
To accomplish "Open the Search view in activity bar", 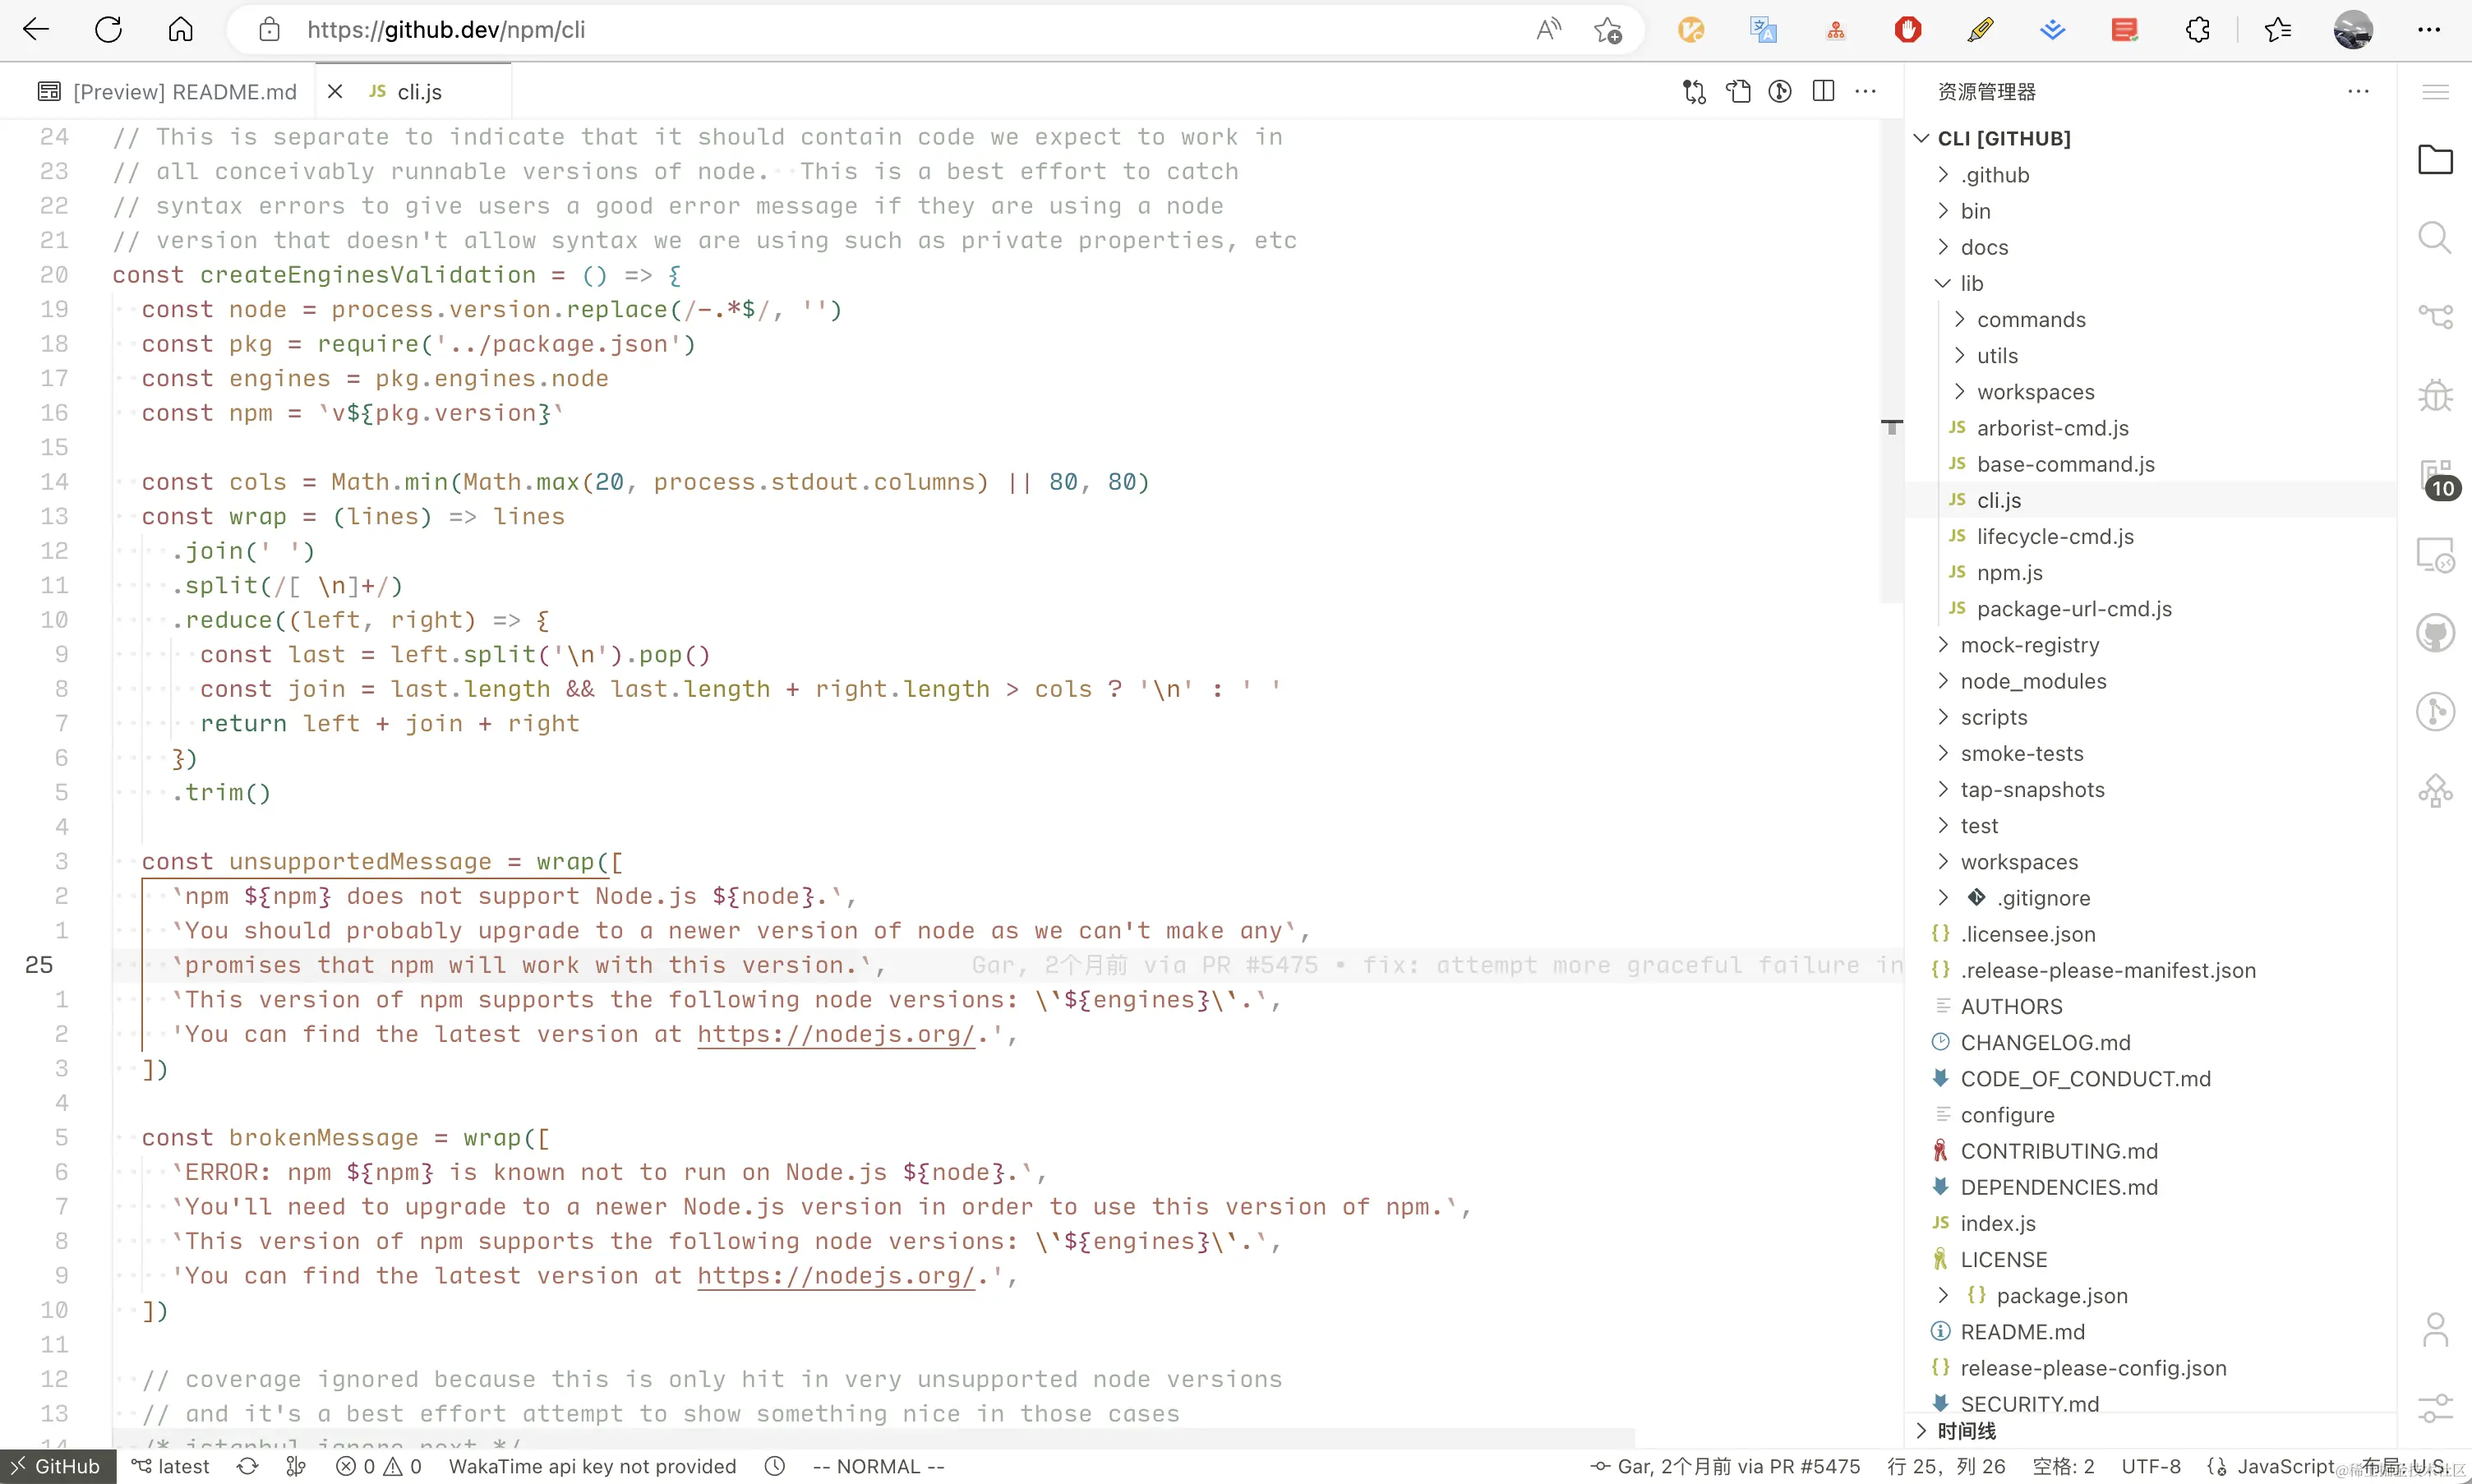I will 2434,238.
